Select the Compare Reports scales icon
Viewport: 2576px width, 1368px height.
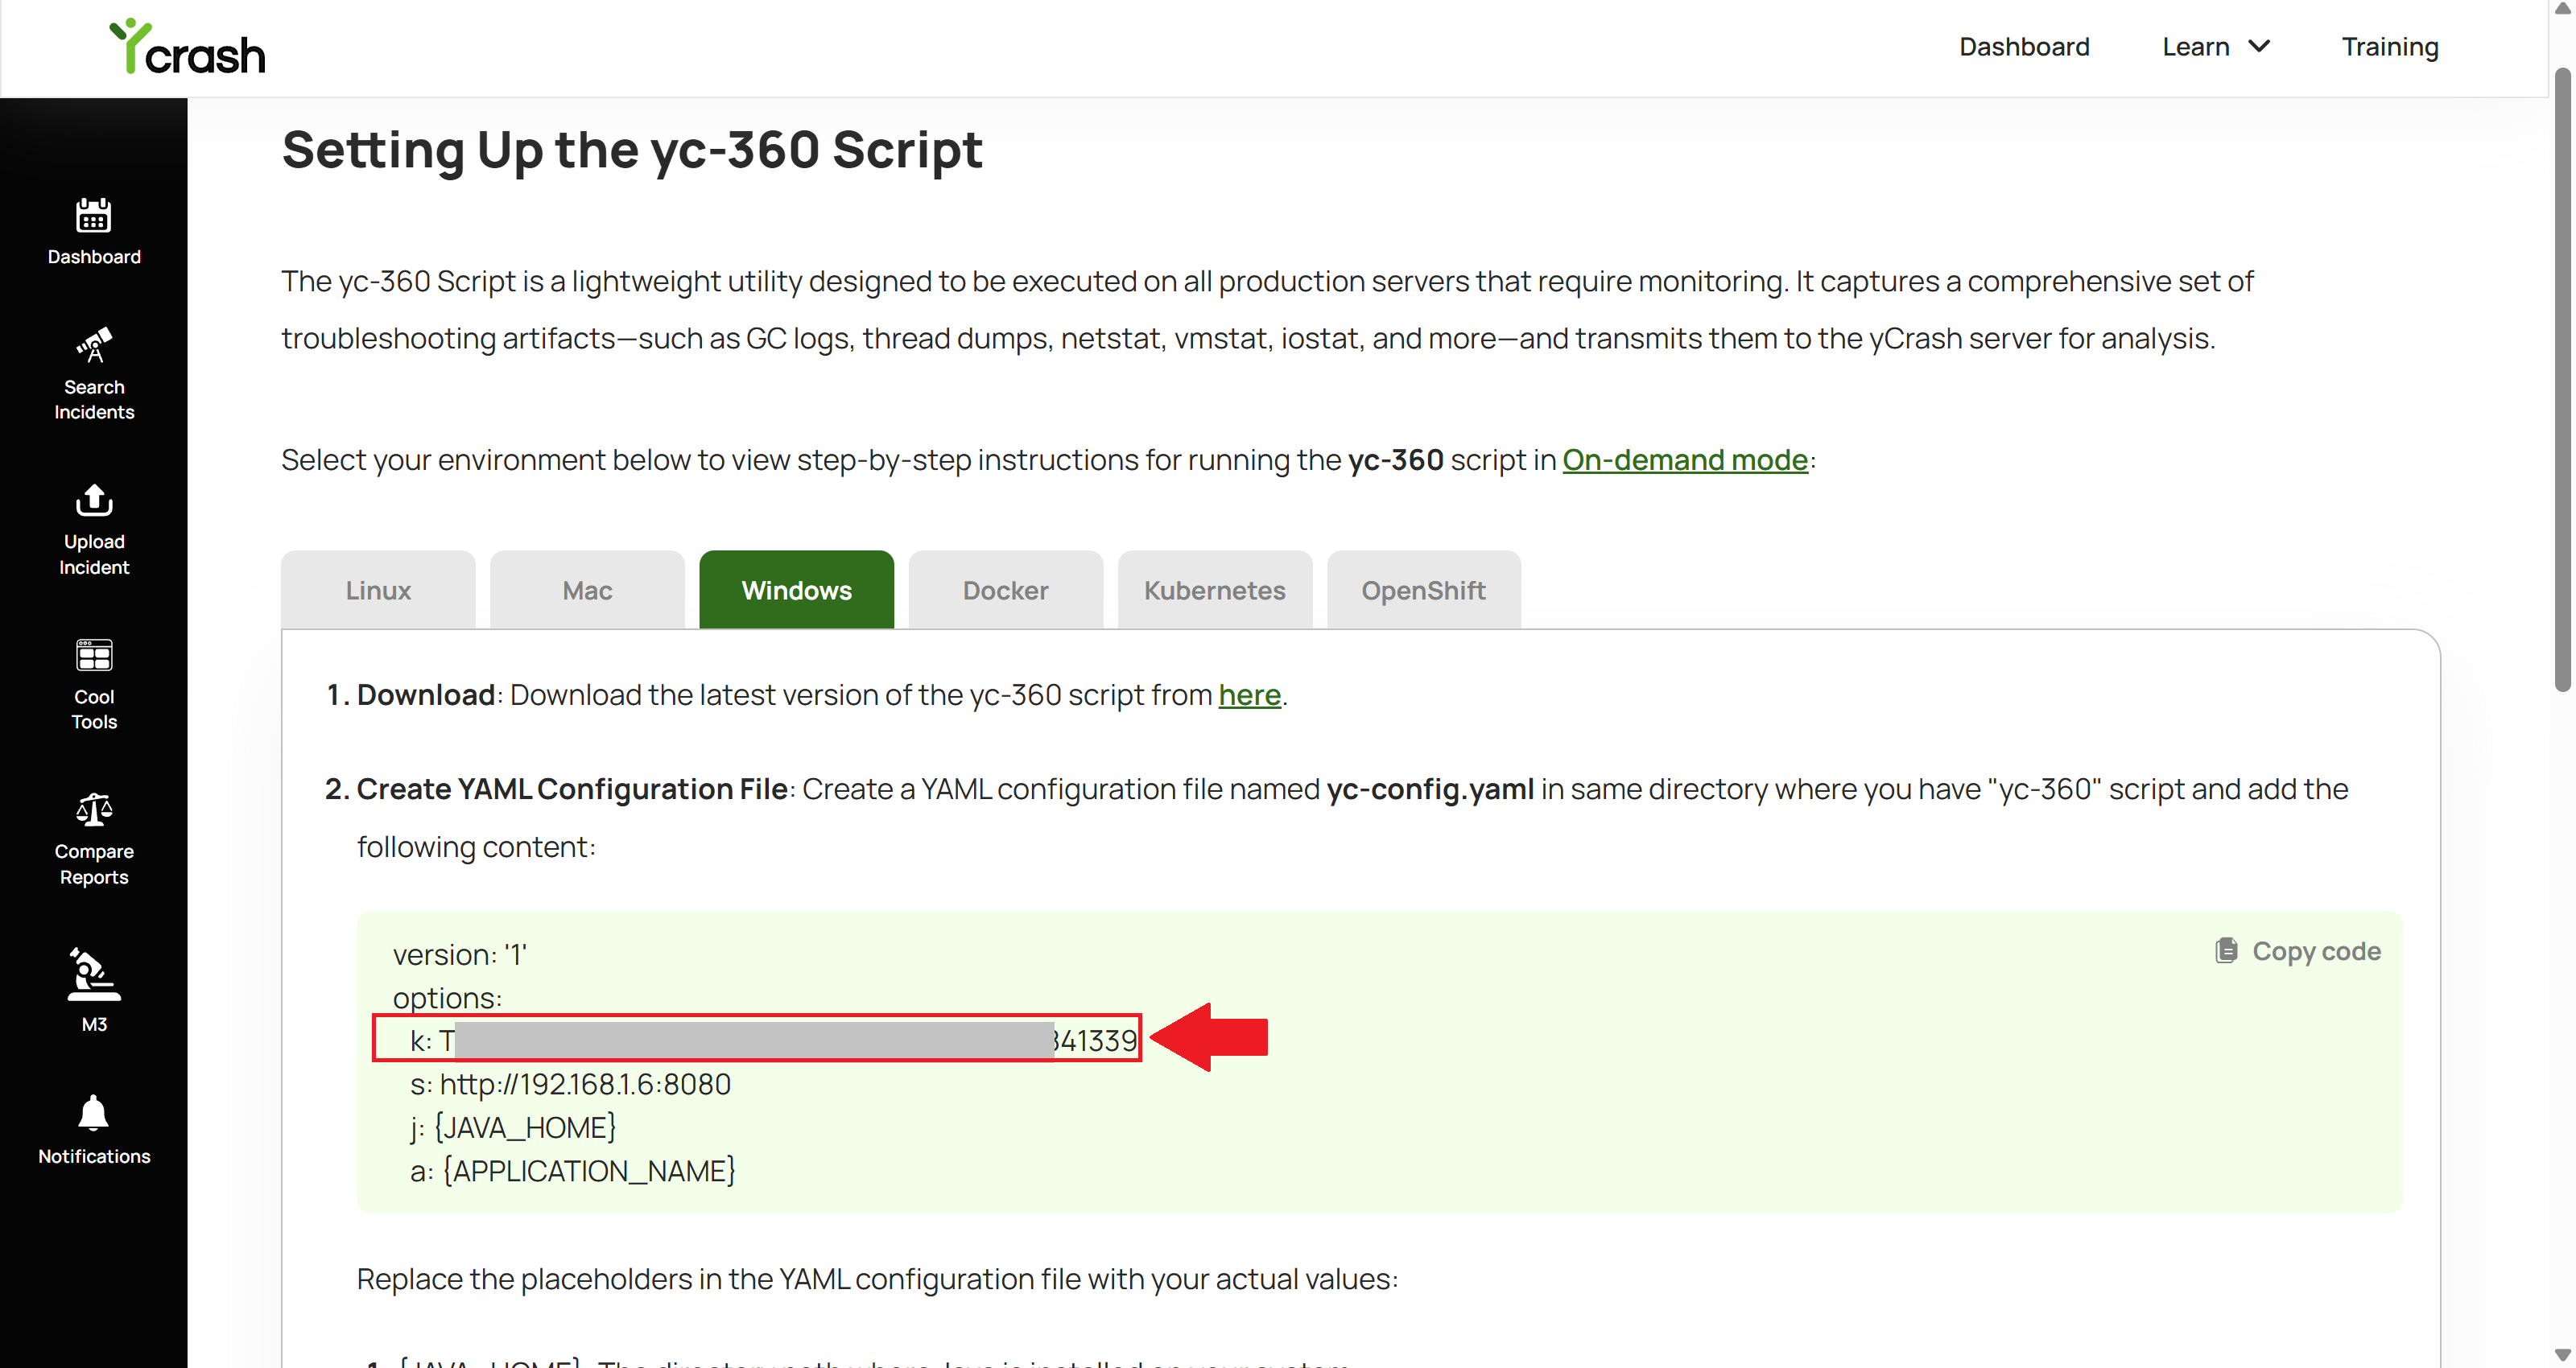(x=94, y=810)
